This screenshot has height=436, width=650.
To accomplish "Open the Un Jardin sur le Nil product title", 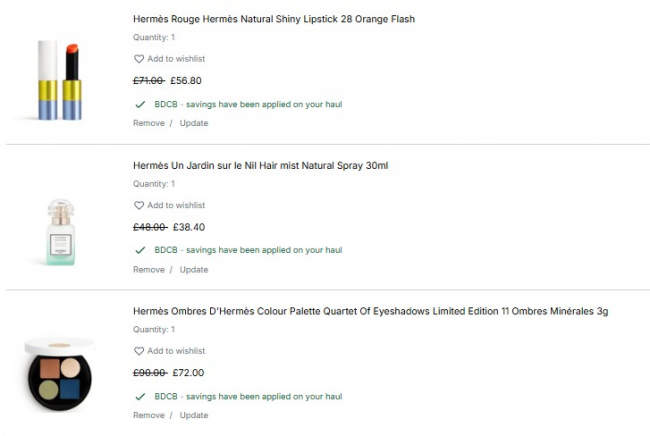I will (260, 165).
